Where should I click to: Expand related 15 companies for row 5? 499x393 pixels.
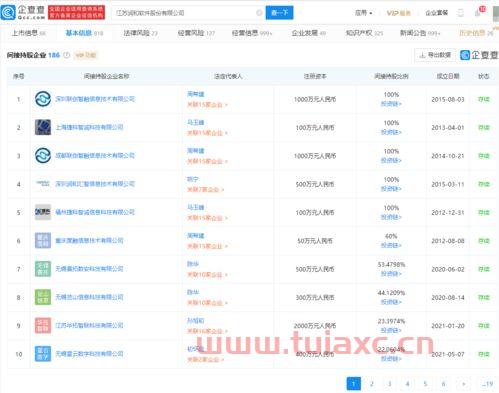point(207,218)
